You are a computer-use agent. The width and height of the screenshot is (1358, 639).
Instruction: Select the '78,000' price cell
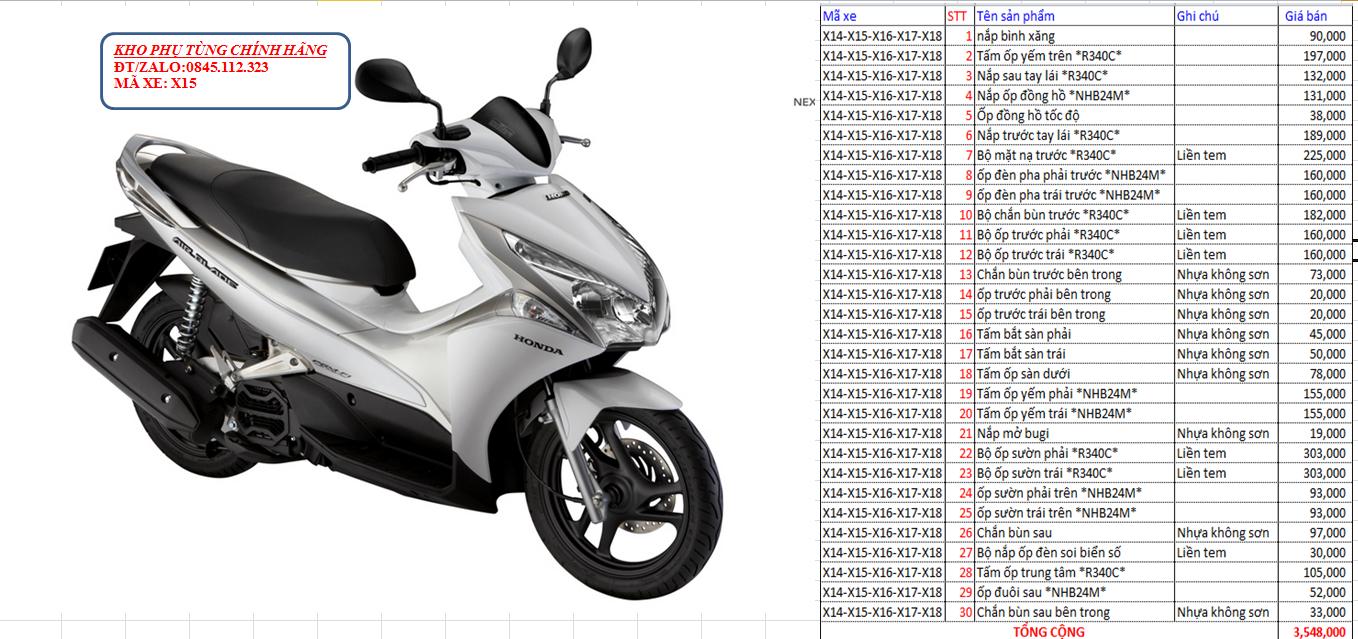(x=1313, y=374)
